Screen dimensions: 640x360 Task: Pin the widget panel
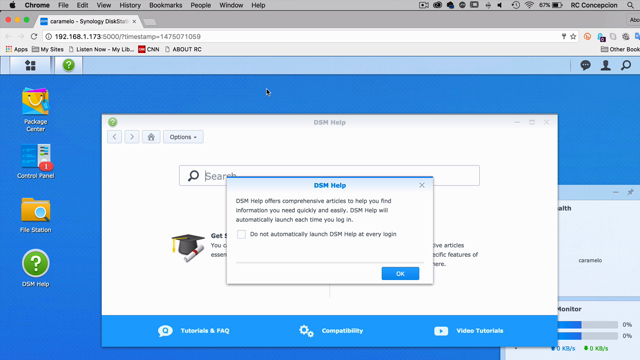[x=630, y=192]
